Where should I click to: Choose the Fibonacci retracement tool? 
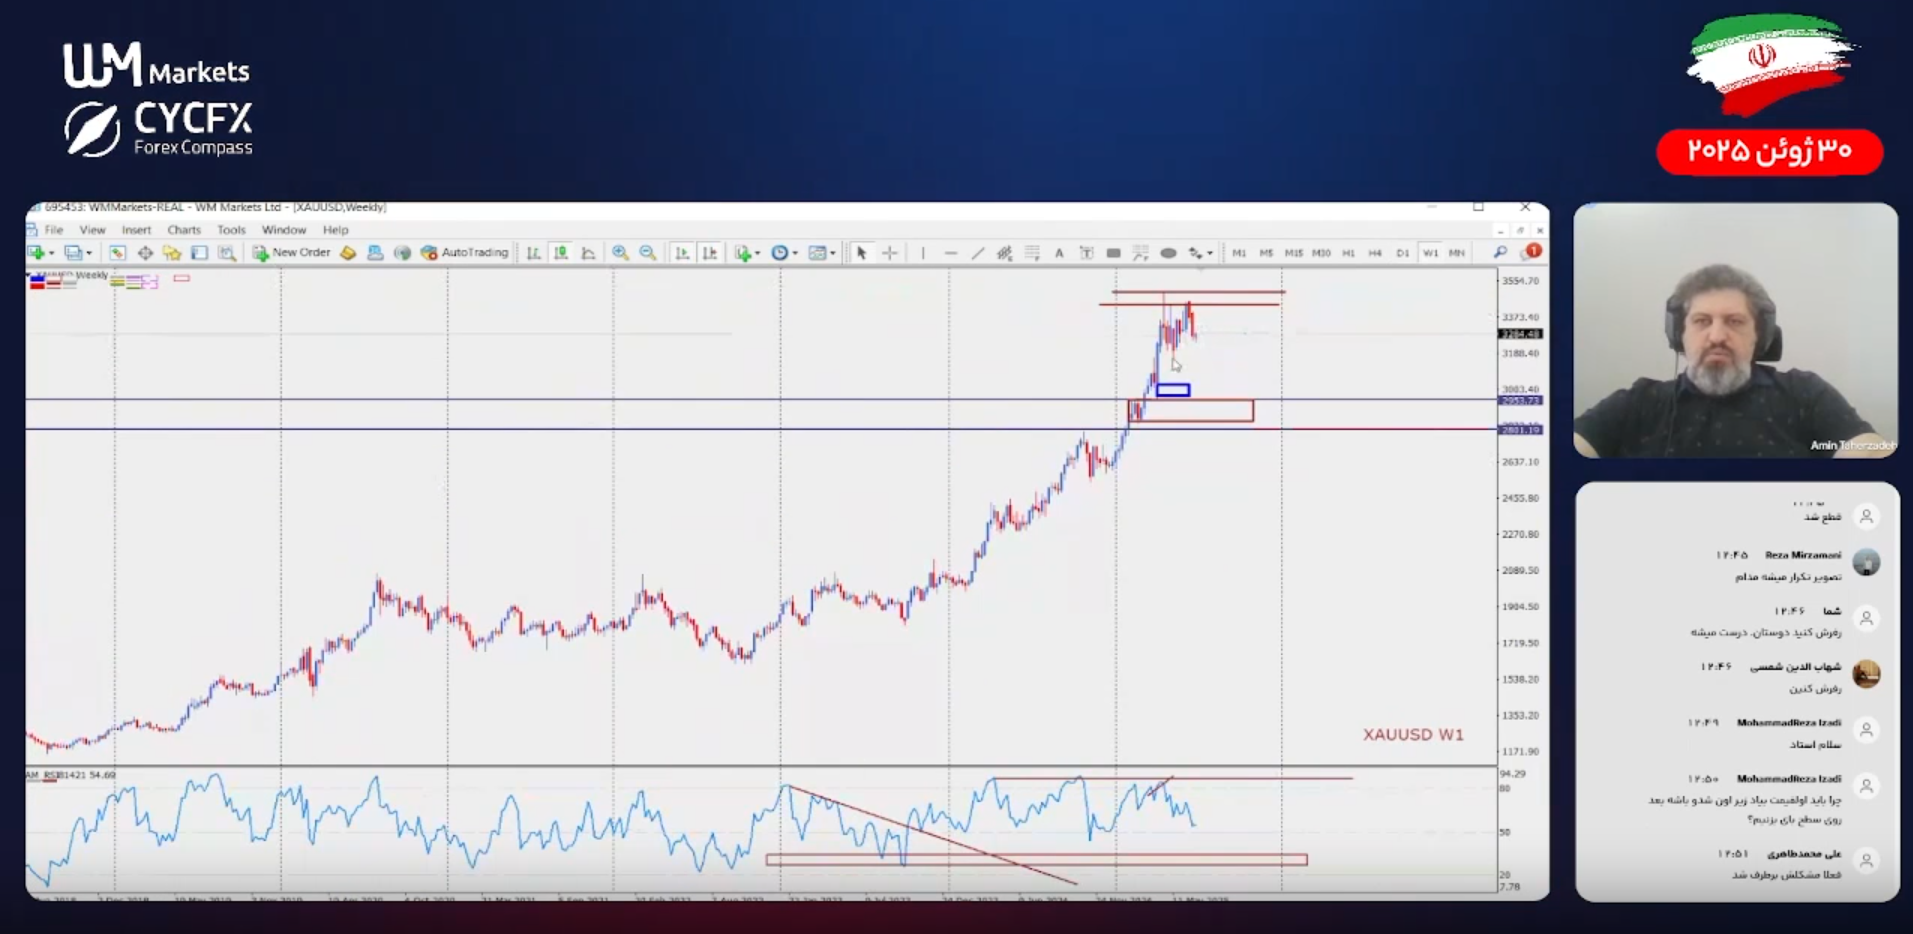(x=1032, y=253)
